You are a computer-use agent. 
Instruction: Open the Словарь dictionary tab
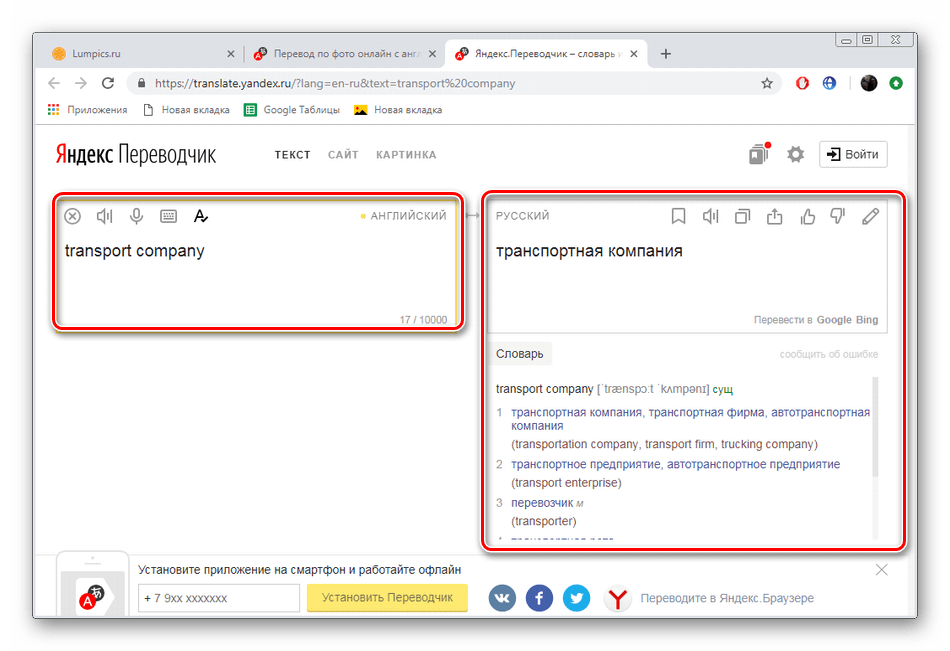point(520,353)
